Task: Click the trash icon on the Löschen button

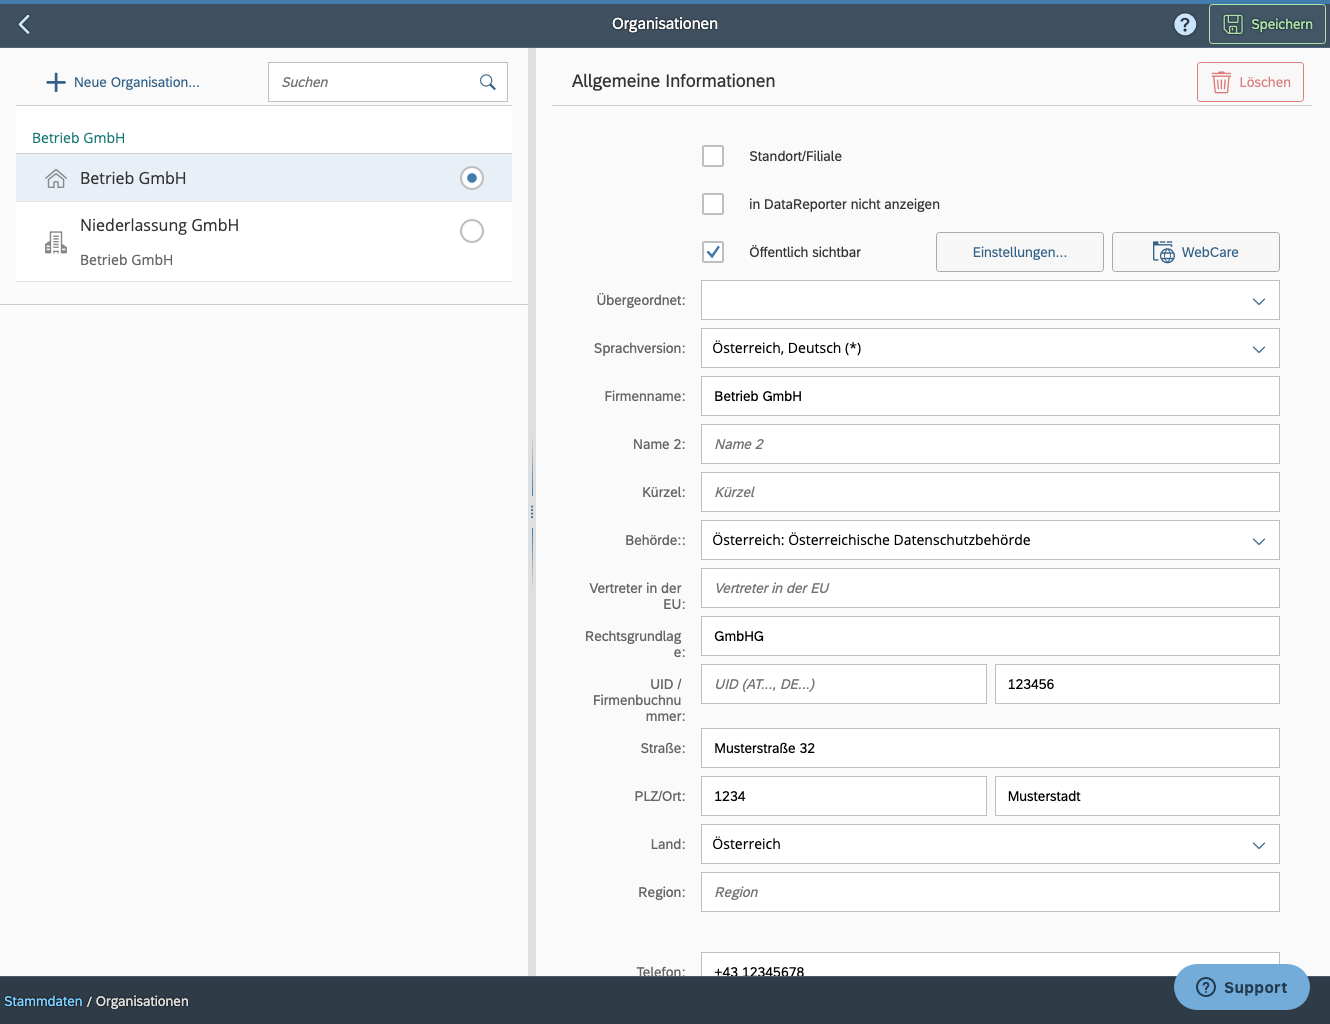Action: click(x=1221, y=82)
